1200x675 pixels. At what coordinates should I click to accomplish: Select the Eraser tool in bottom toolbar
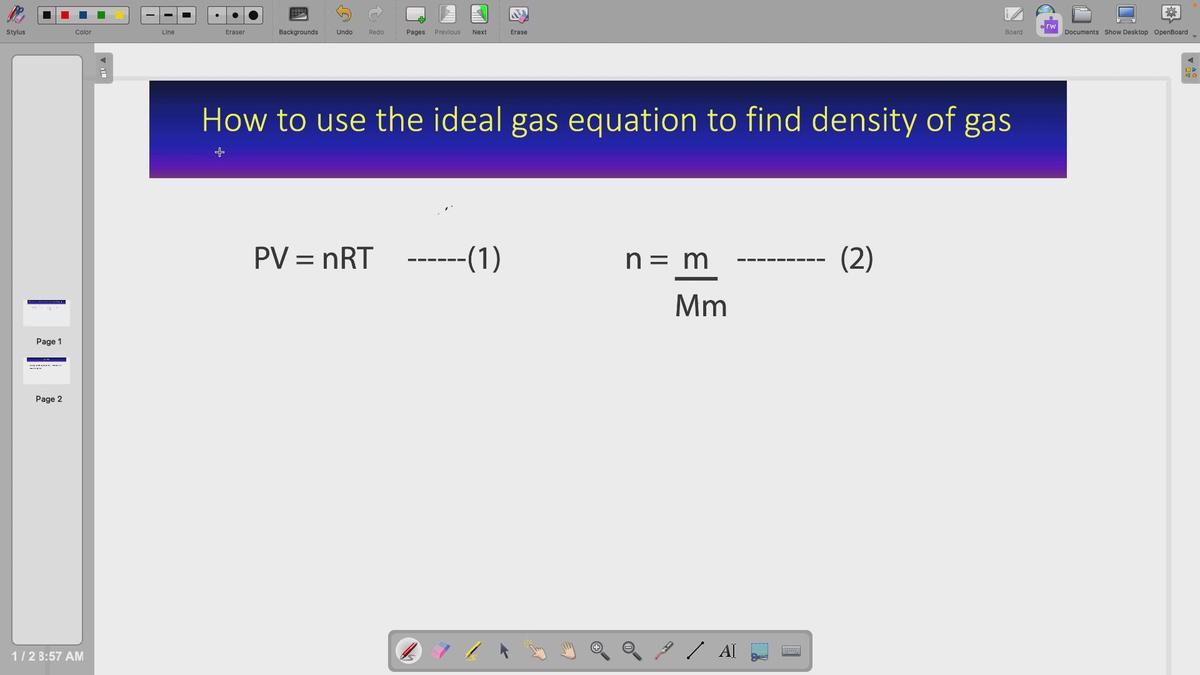(440, 650)
